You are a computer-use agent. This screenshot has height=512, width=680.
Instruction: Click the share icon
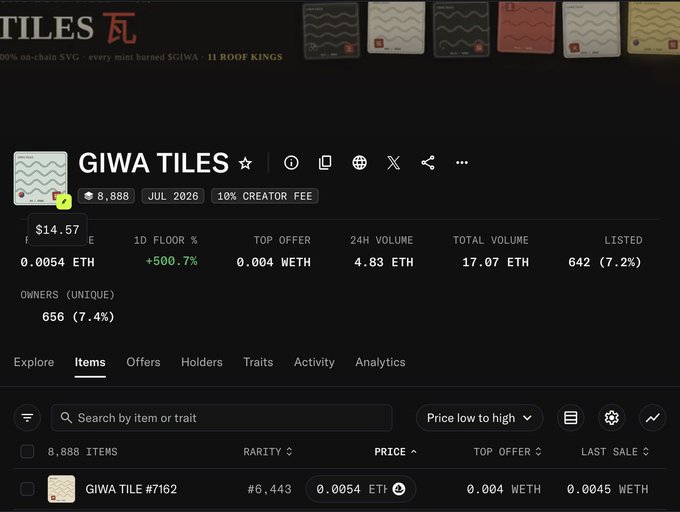click(x=428, y=163)
